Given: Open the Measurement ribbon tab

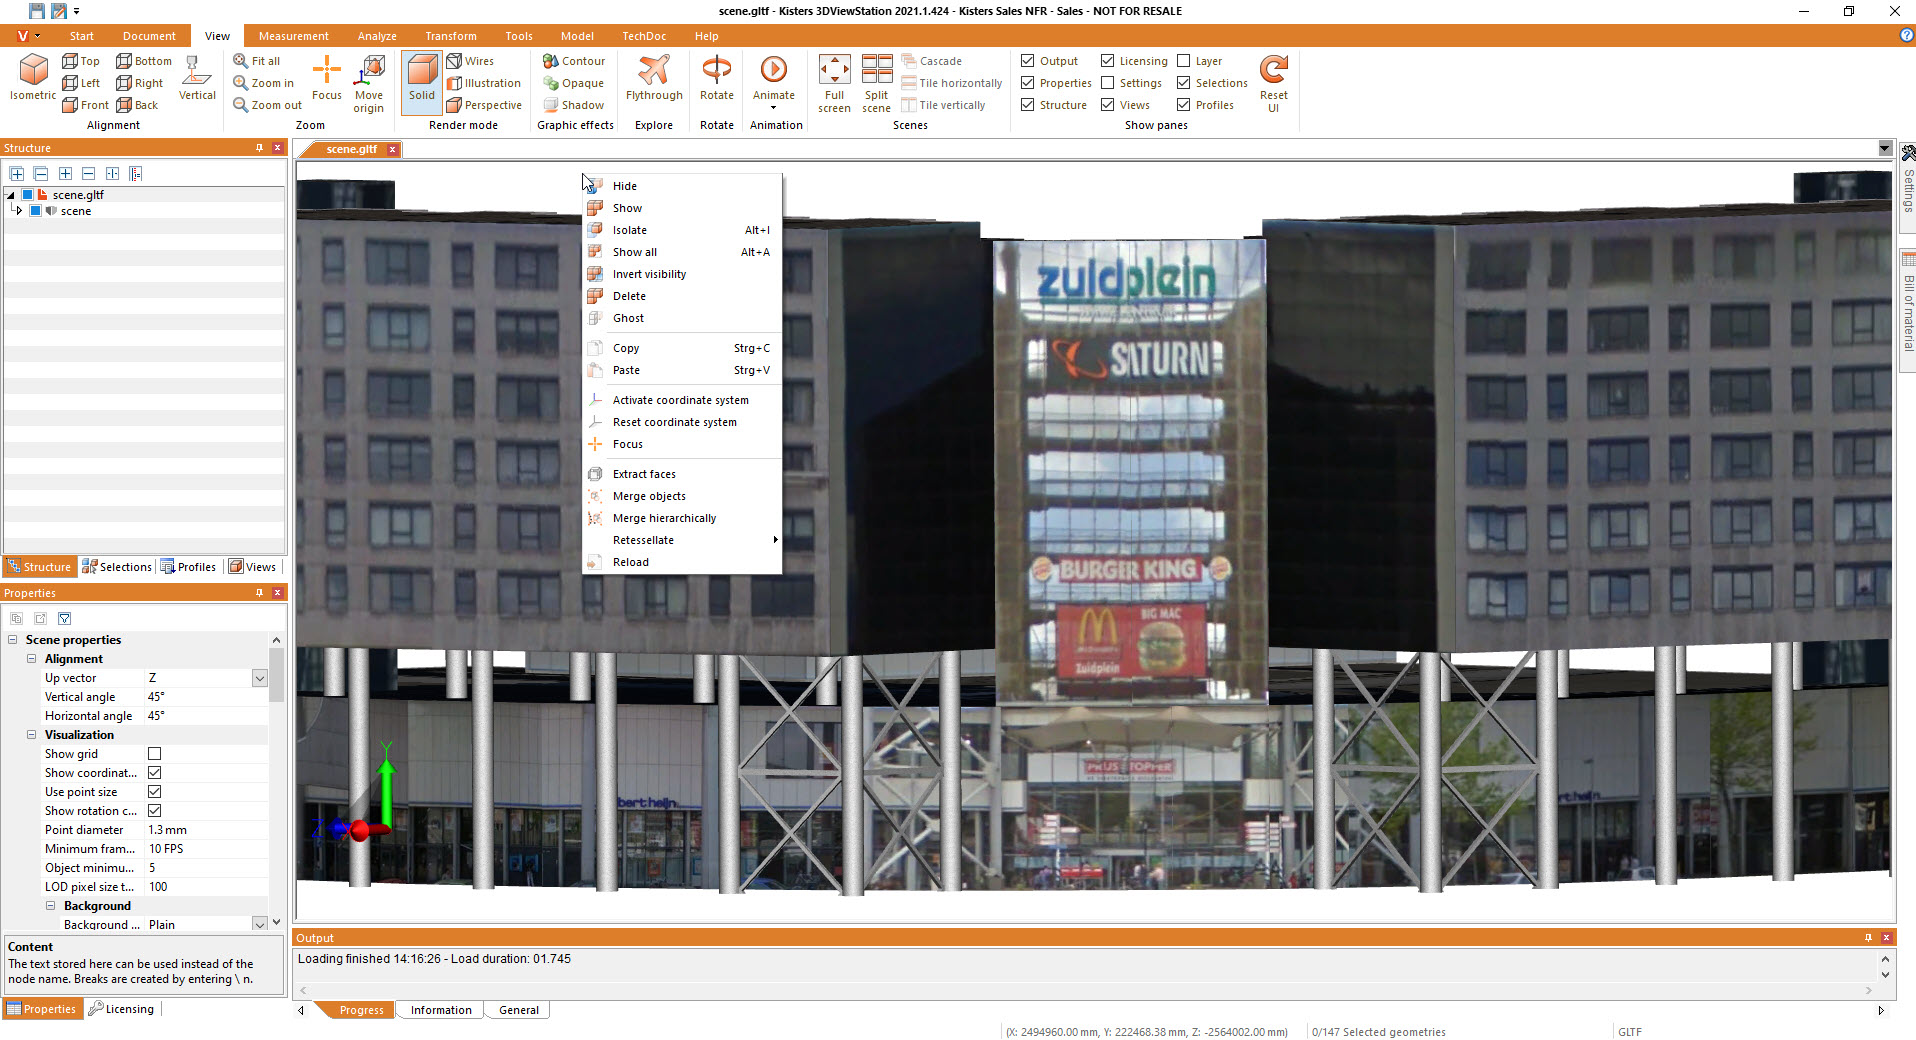Looking at the screenshot, I should click(293, 36).
